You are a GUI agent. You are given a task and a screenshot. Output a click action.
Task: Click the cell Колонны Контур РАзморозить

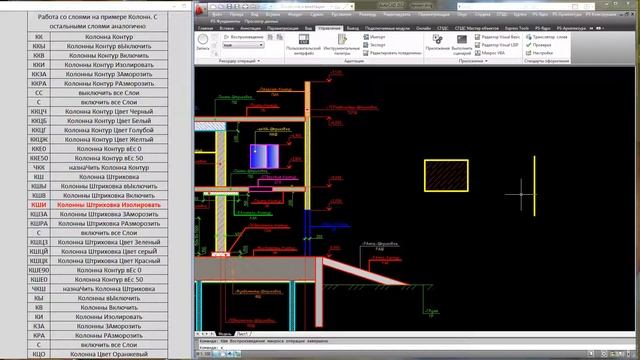point(109,83)
